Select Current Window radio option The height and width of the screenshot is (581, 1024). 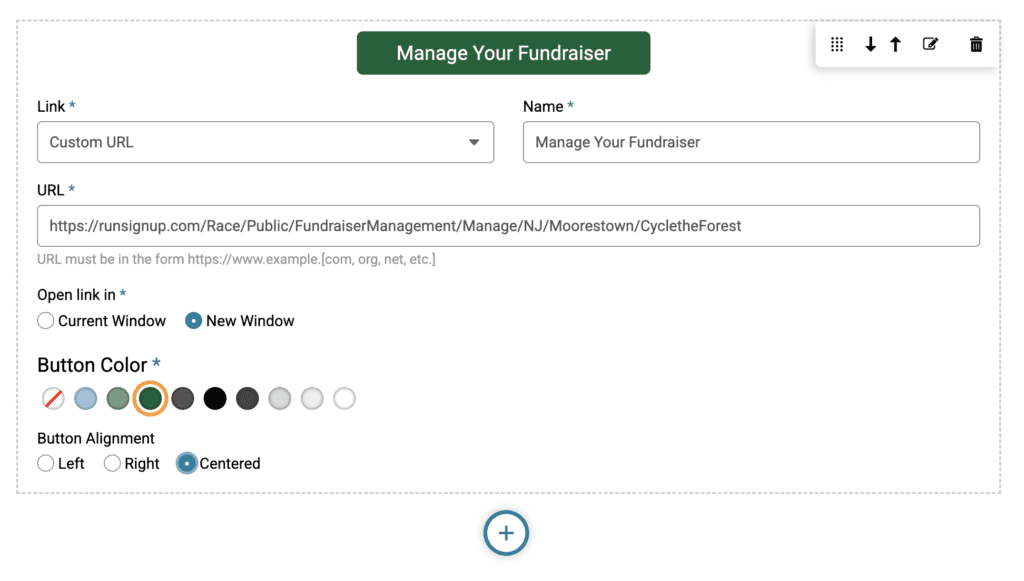pyautogui.click(x=45, y=321)
